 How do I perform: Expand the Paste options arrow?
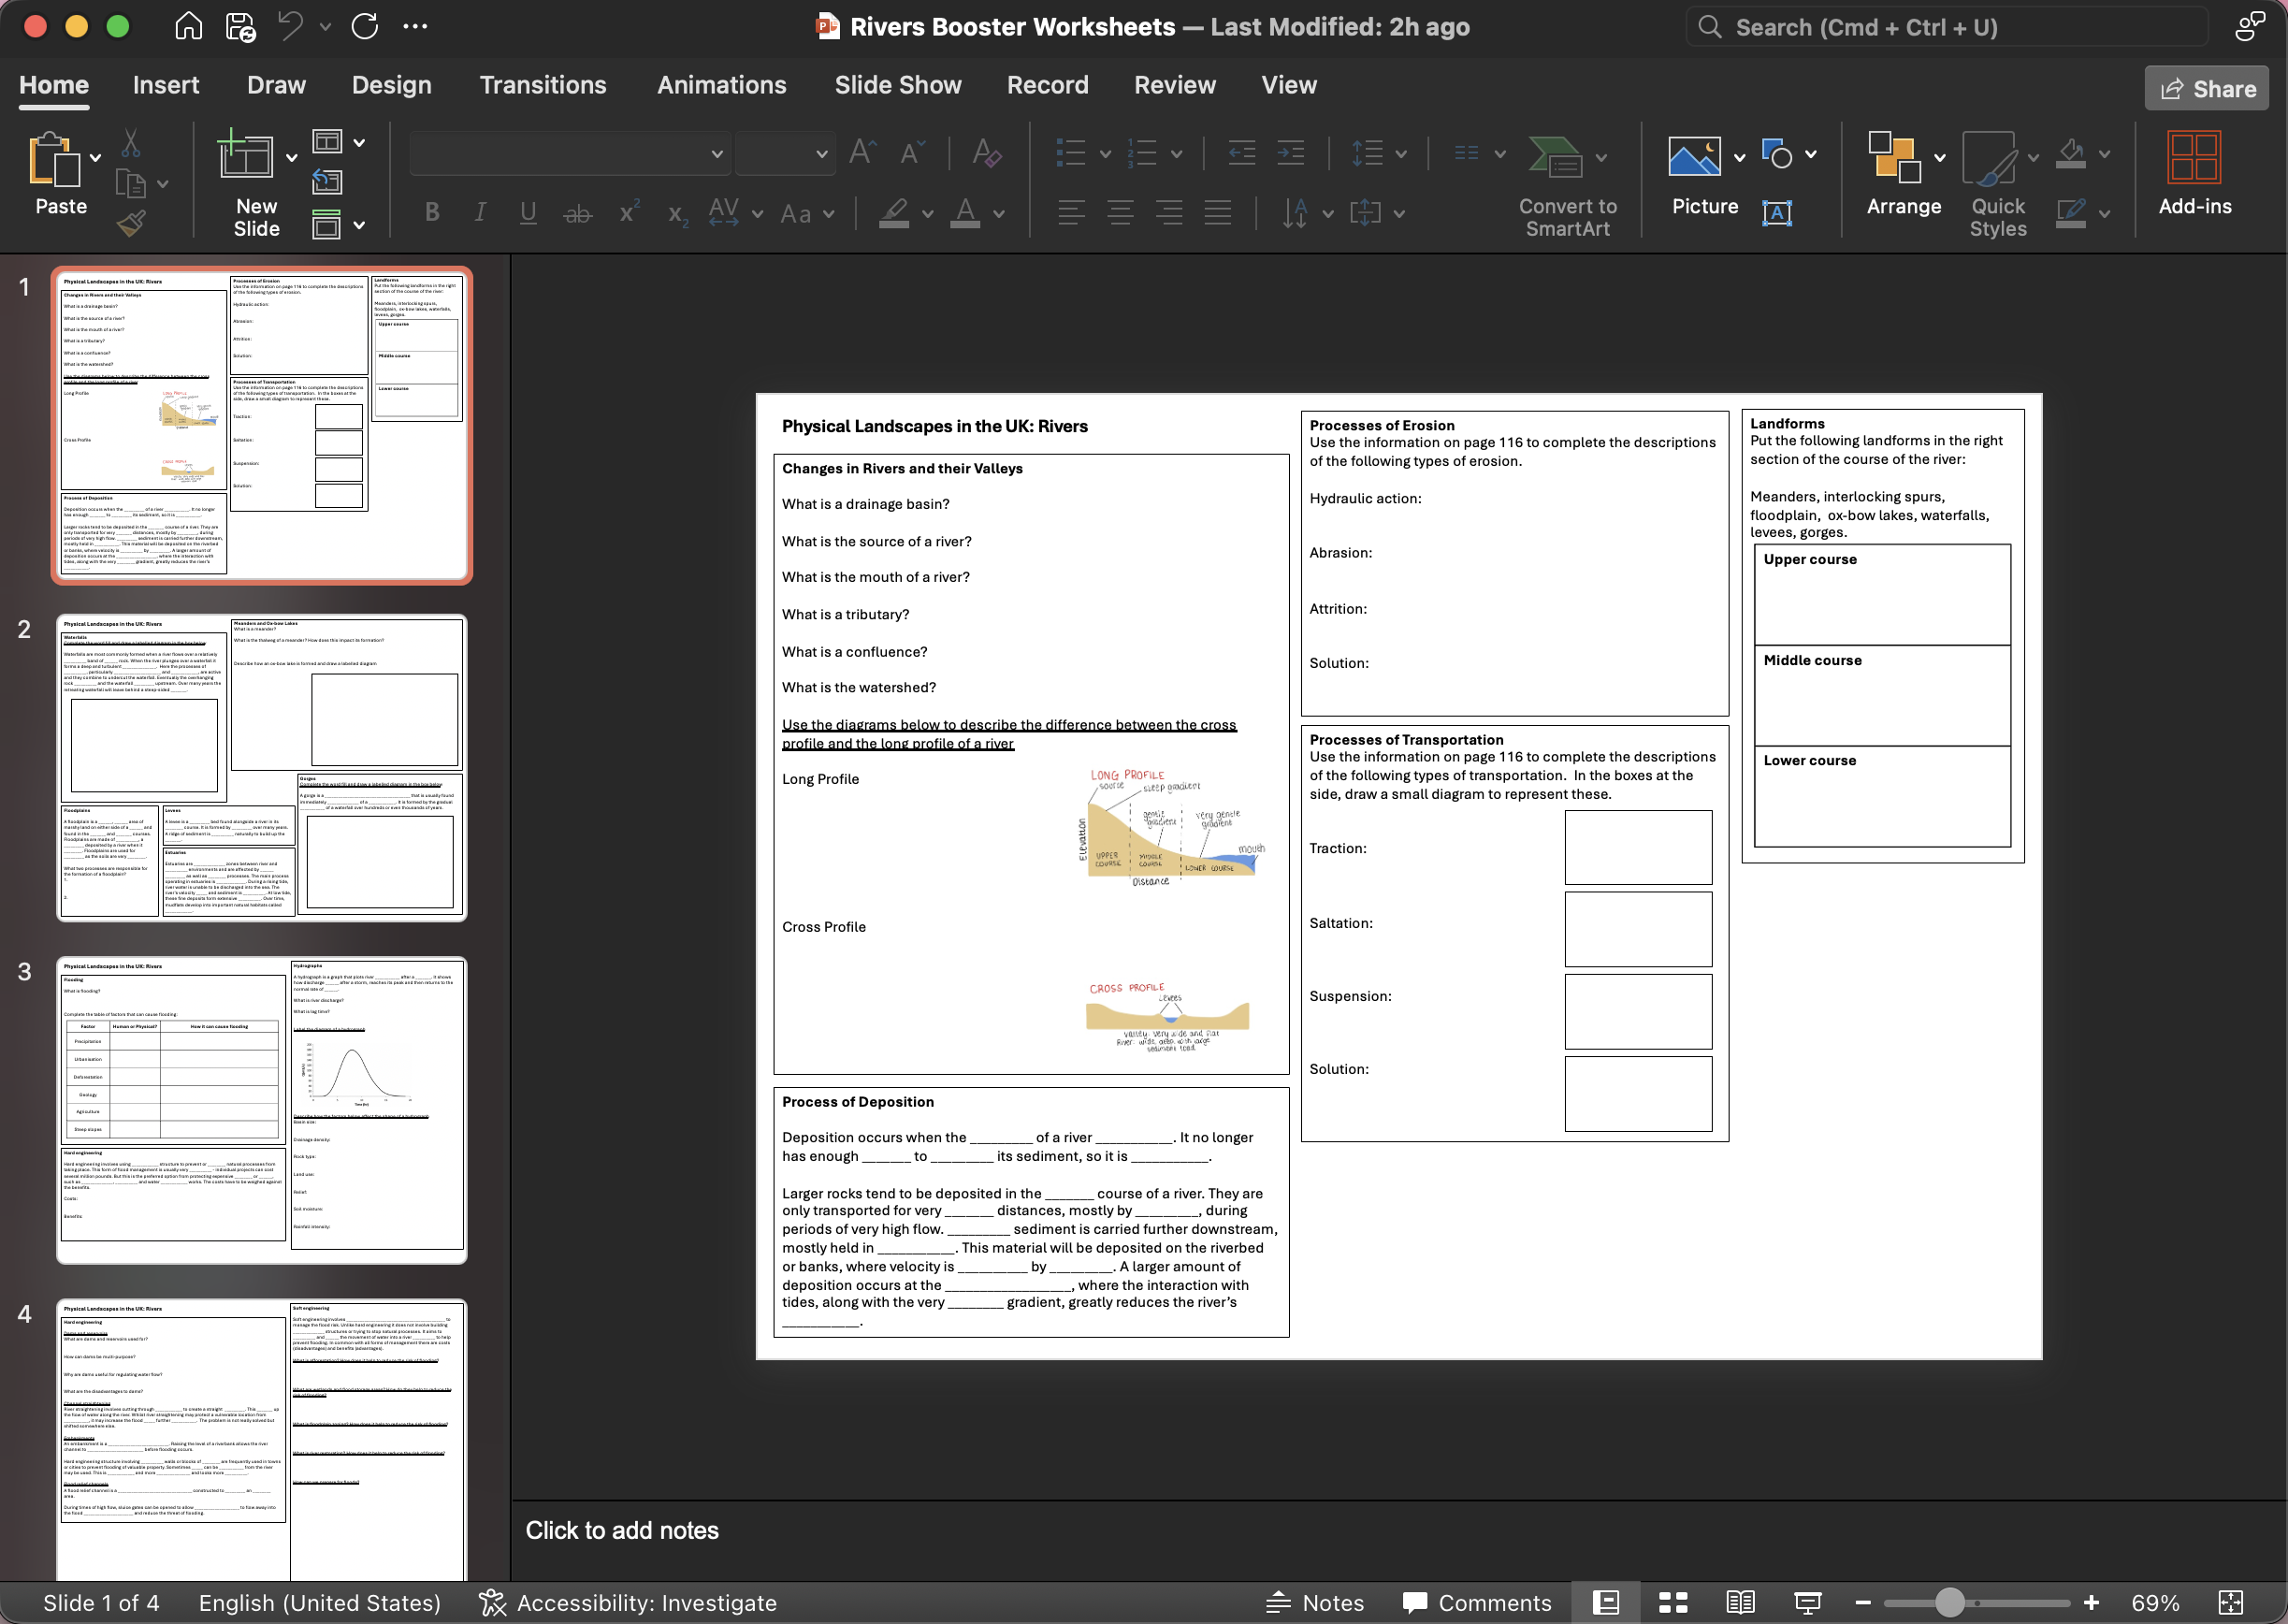coord(95,157)
